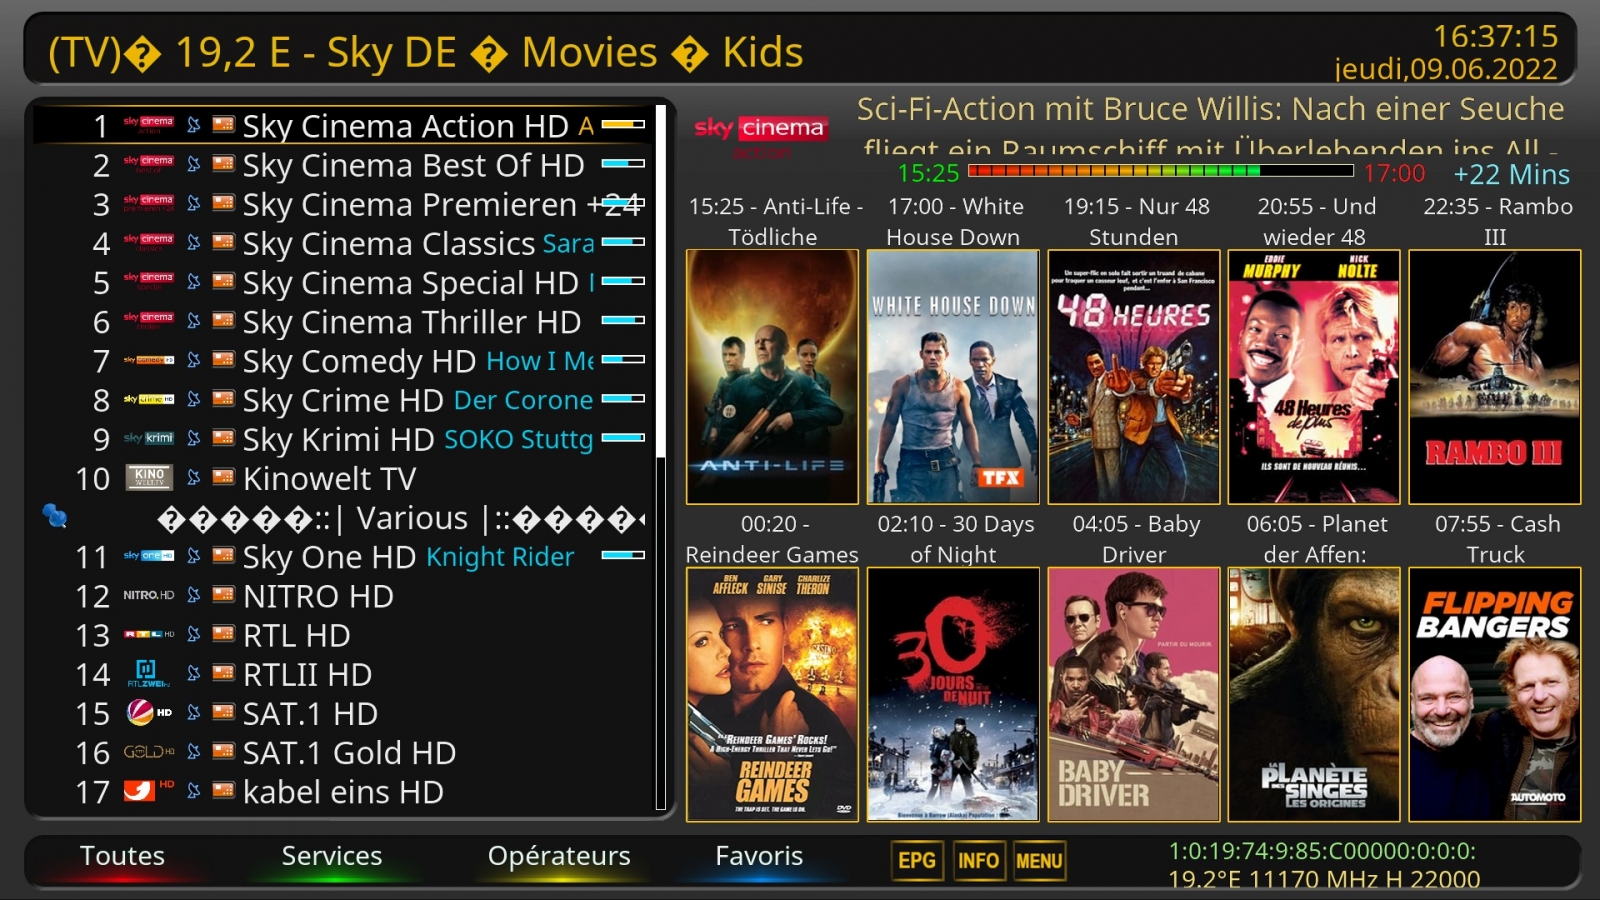
Task: Click the channel list vertical scrollbar
Action: click(x=660, y=457)
